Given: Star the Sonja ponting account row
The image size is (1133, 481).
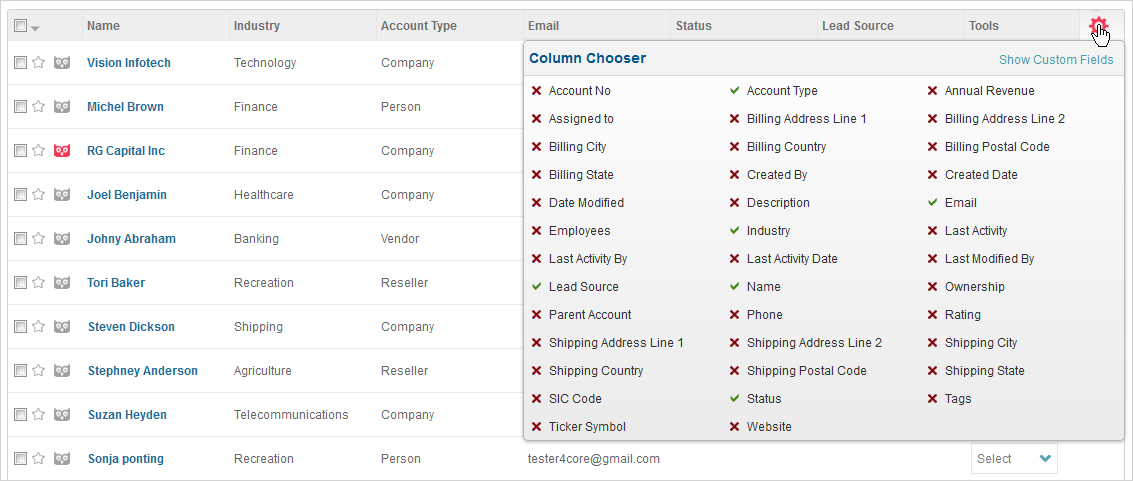Looking at the screenshot, I should click(x=39, y=459).
